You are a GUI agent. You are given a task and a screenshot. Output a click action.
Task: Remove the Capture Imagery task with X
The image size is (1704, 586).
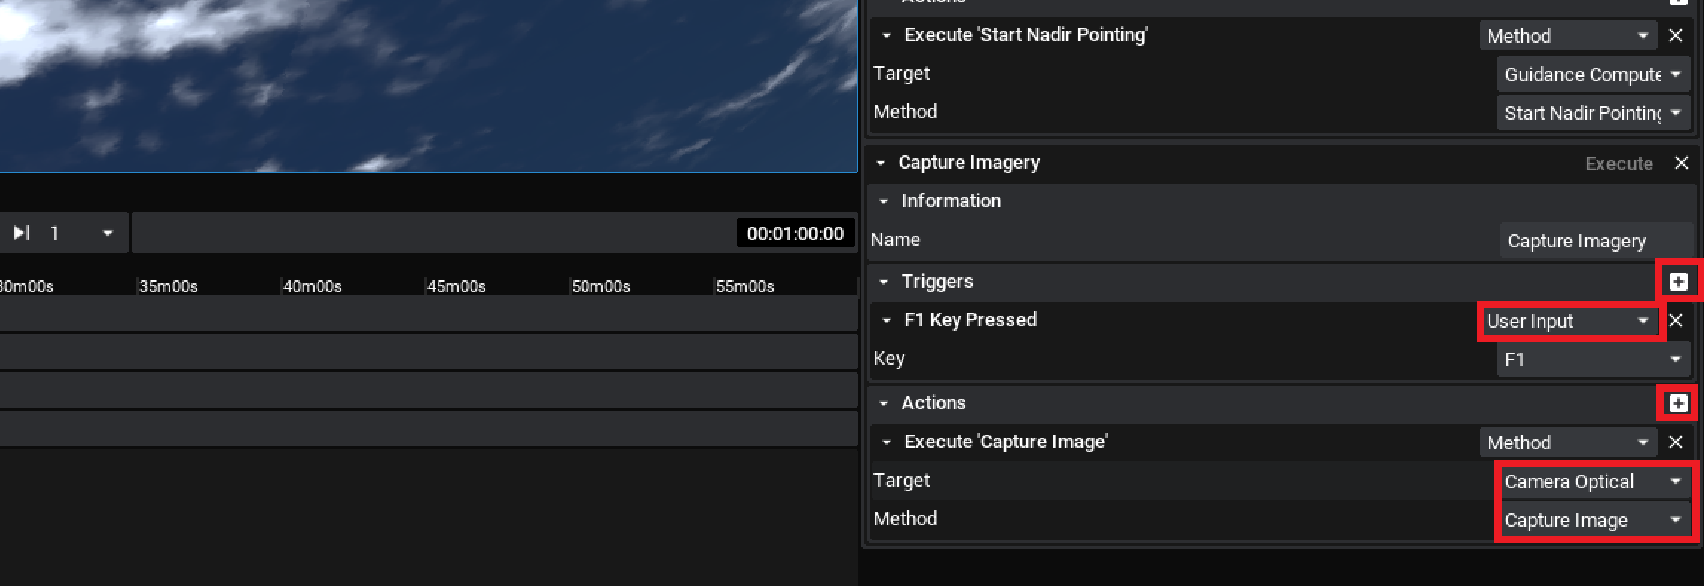pos(1682,163)
